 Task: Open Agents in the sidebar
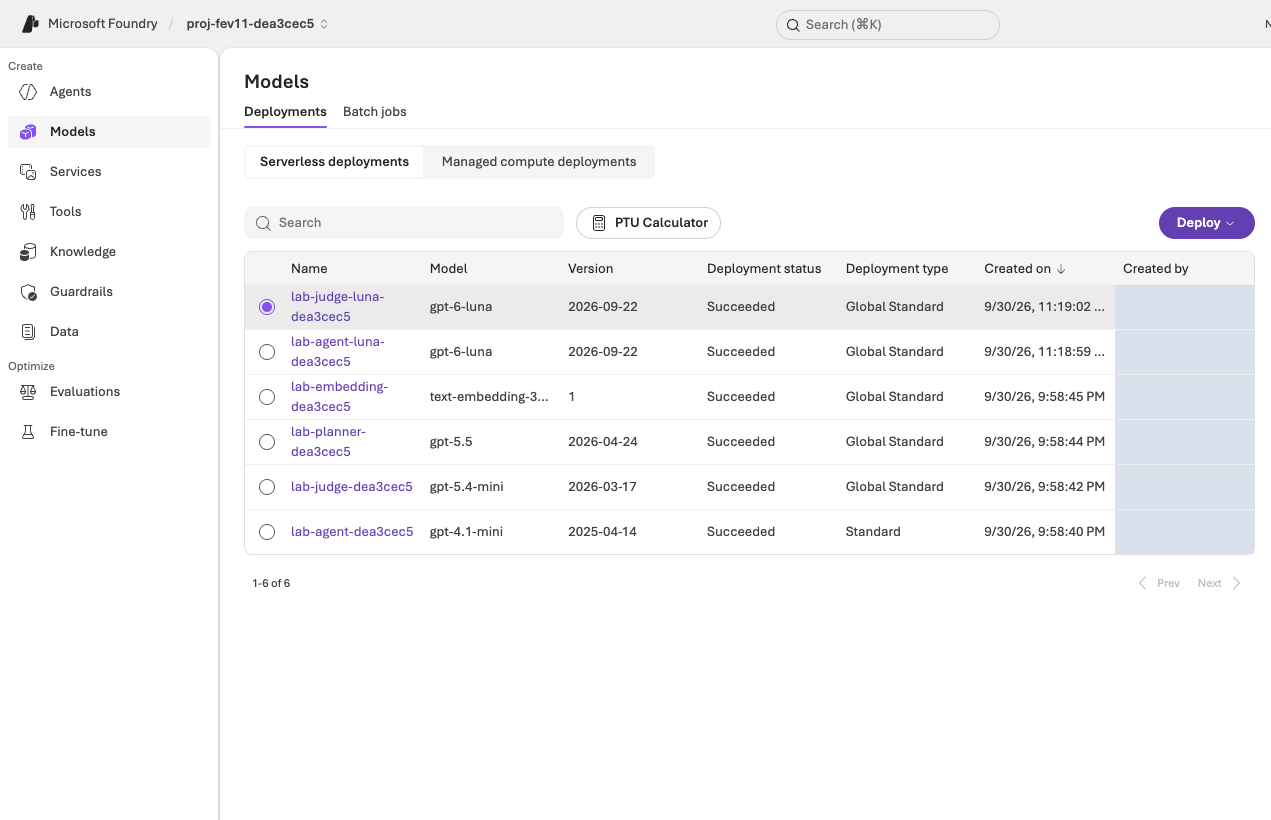[109, 92]
